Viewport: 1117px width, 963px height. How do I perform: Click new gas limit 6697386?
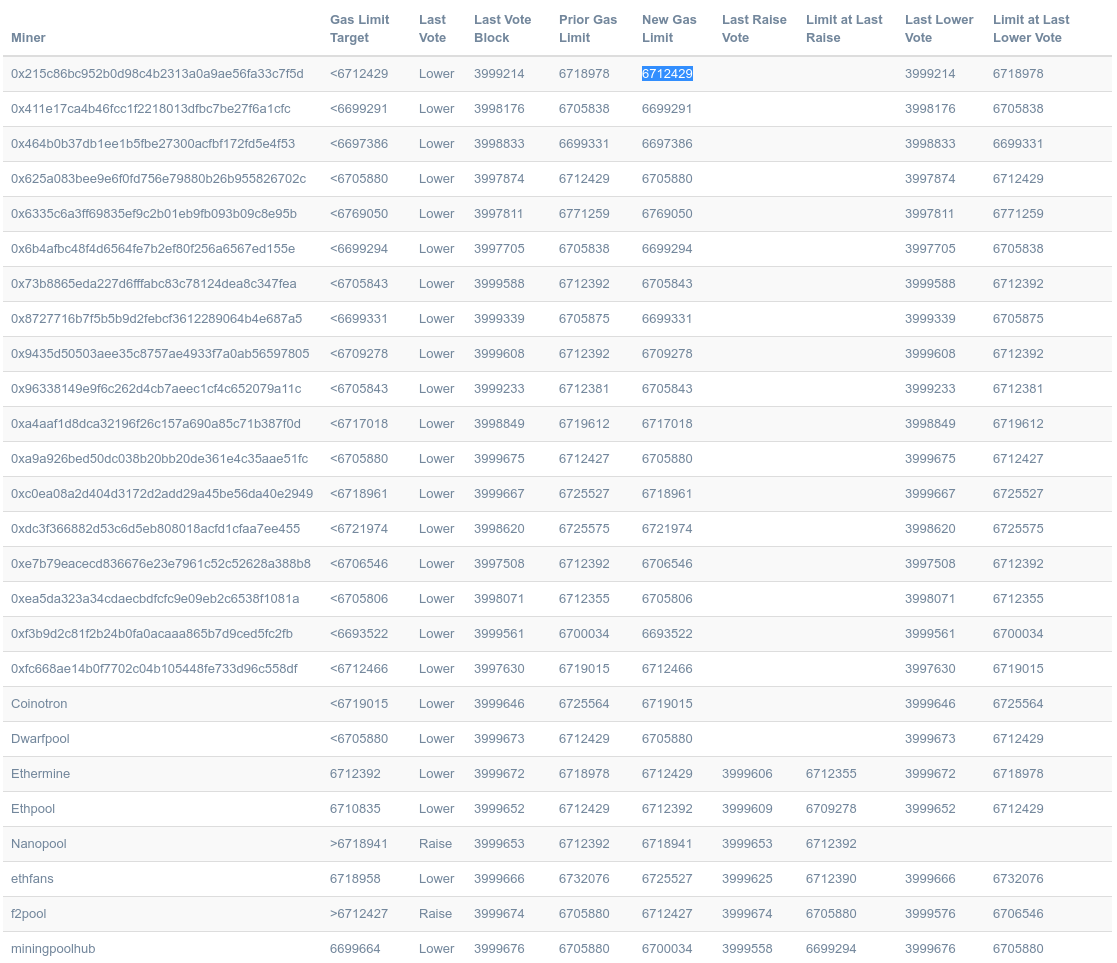point(667,143)
